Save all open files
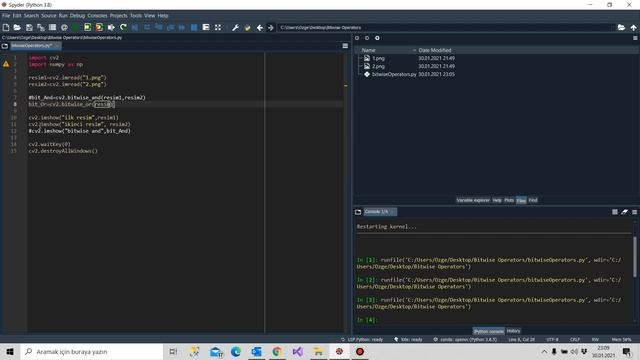Viewport: 640px width, 360px height. (41, 27)
